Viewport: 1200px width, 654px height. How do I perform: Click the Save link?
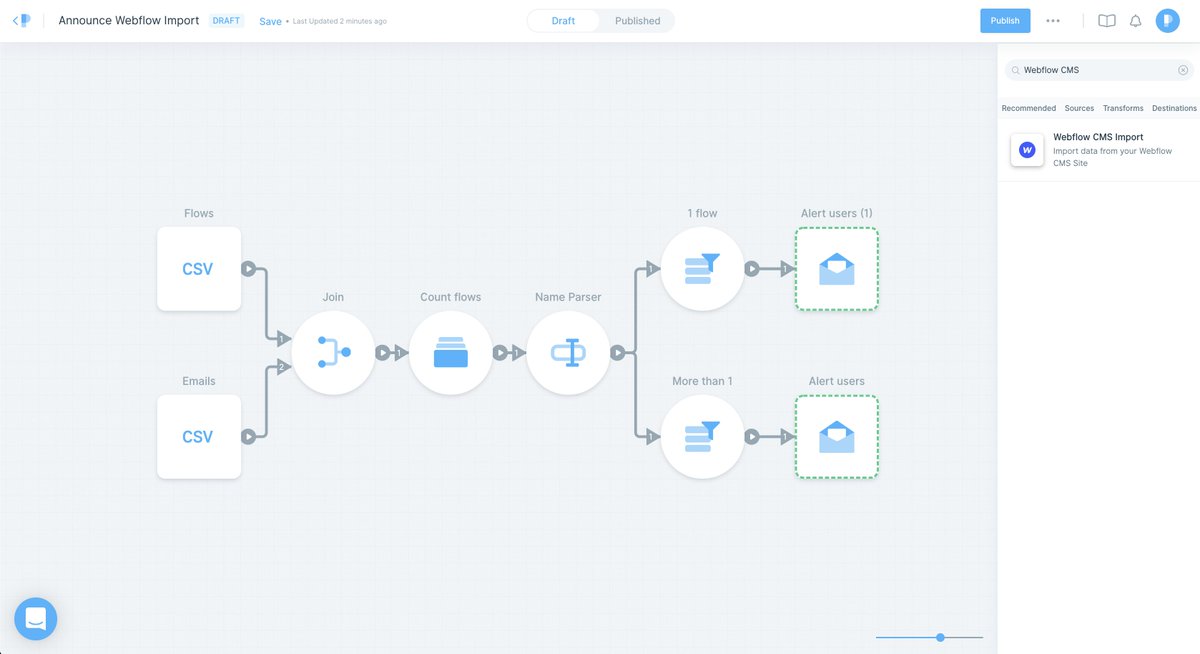pos(270,21)
